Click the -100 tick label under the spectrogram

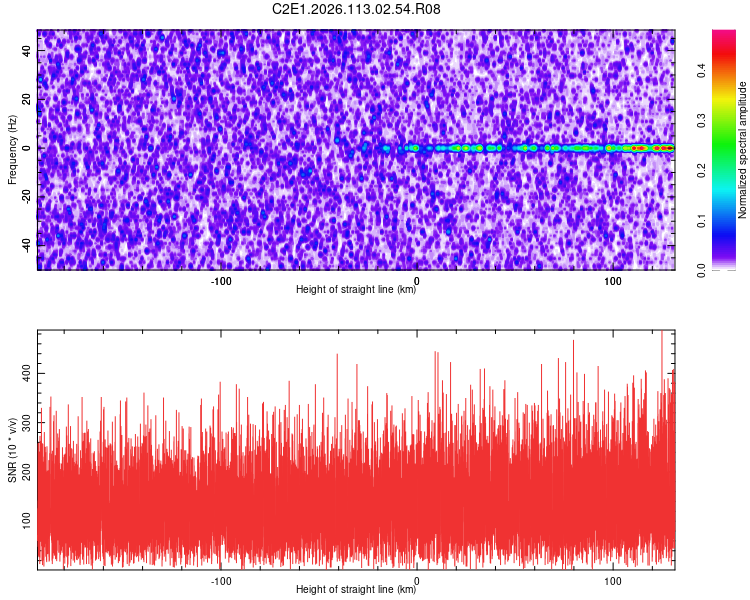click(x=221, y=280)
